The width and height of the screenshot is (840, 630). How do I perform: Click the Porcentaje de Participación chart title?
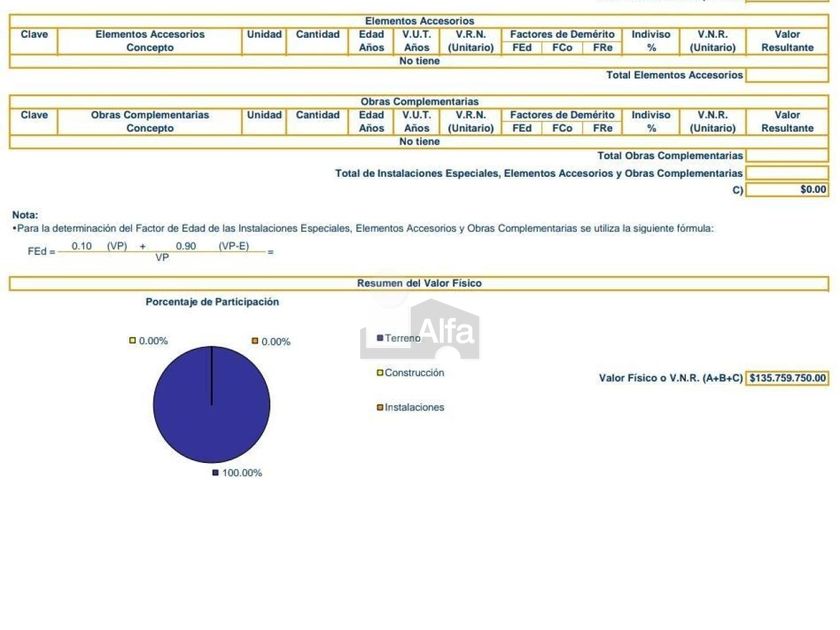pos(212,302)
